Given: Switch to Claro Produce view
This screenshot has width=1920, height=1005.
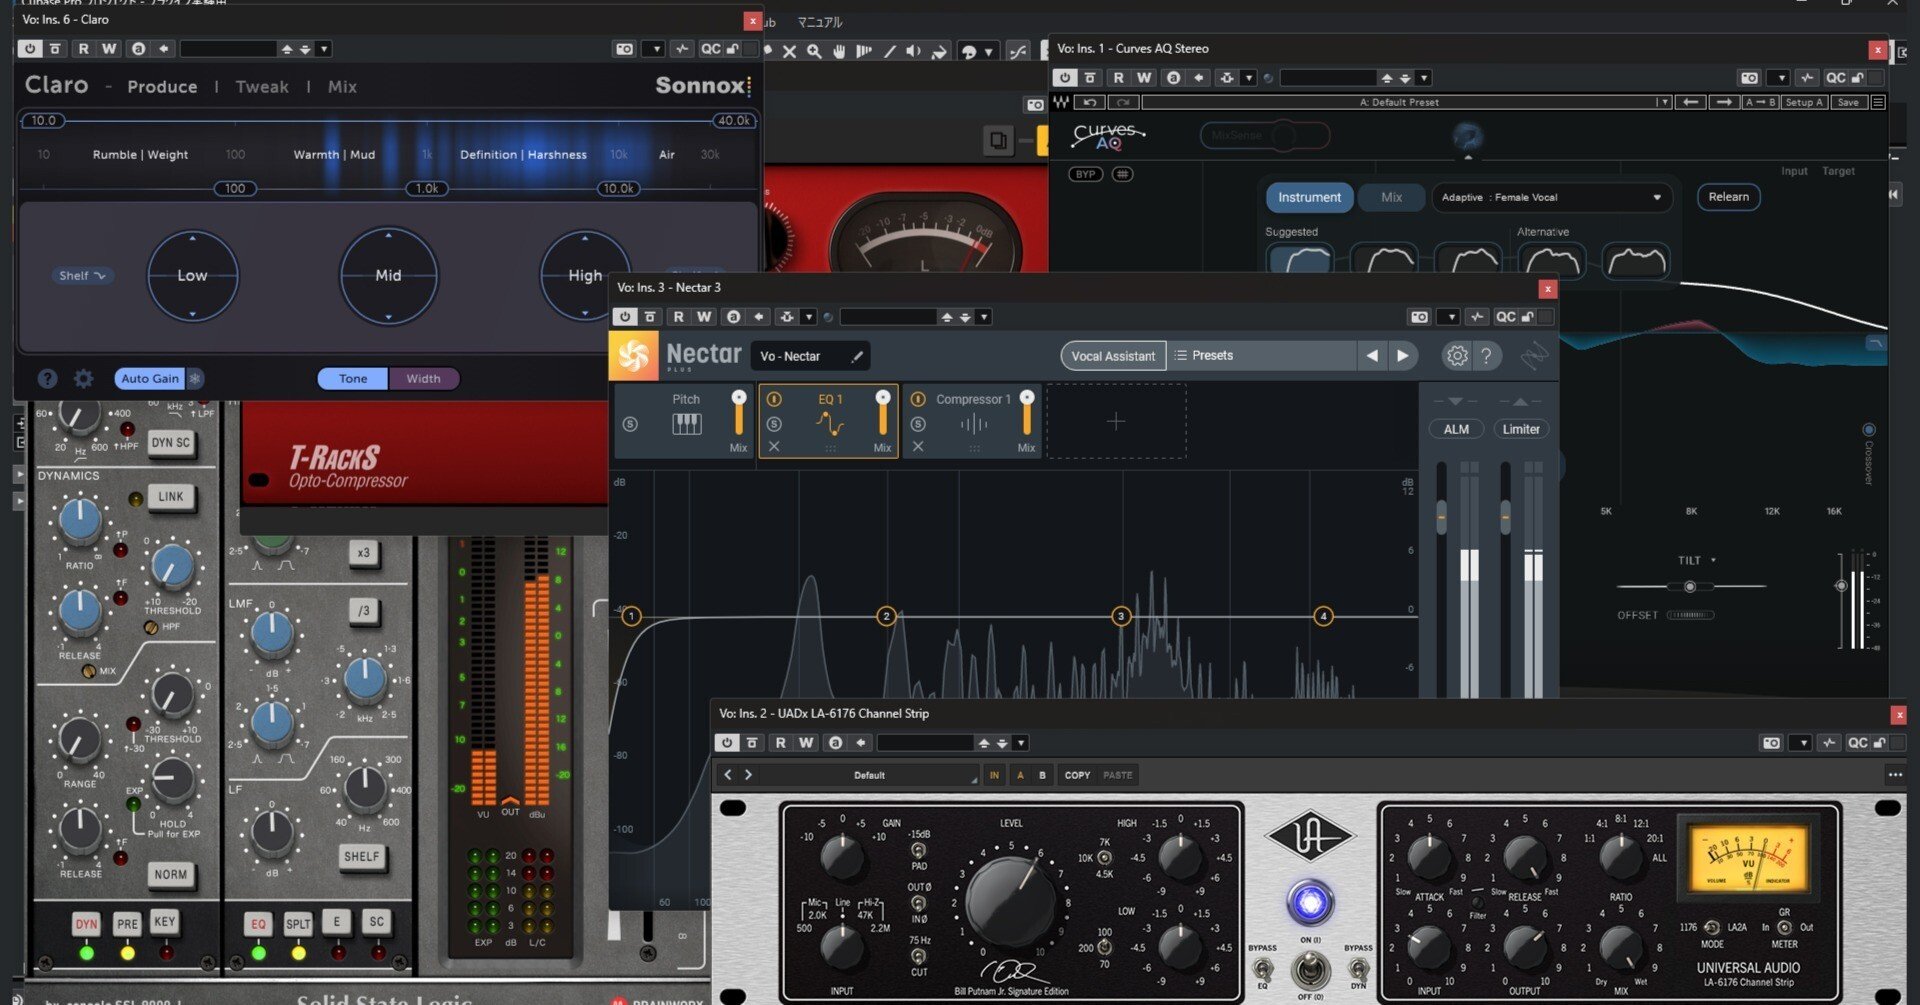Looking at the screenshot, I should coord(162,87).
